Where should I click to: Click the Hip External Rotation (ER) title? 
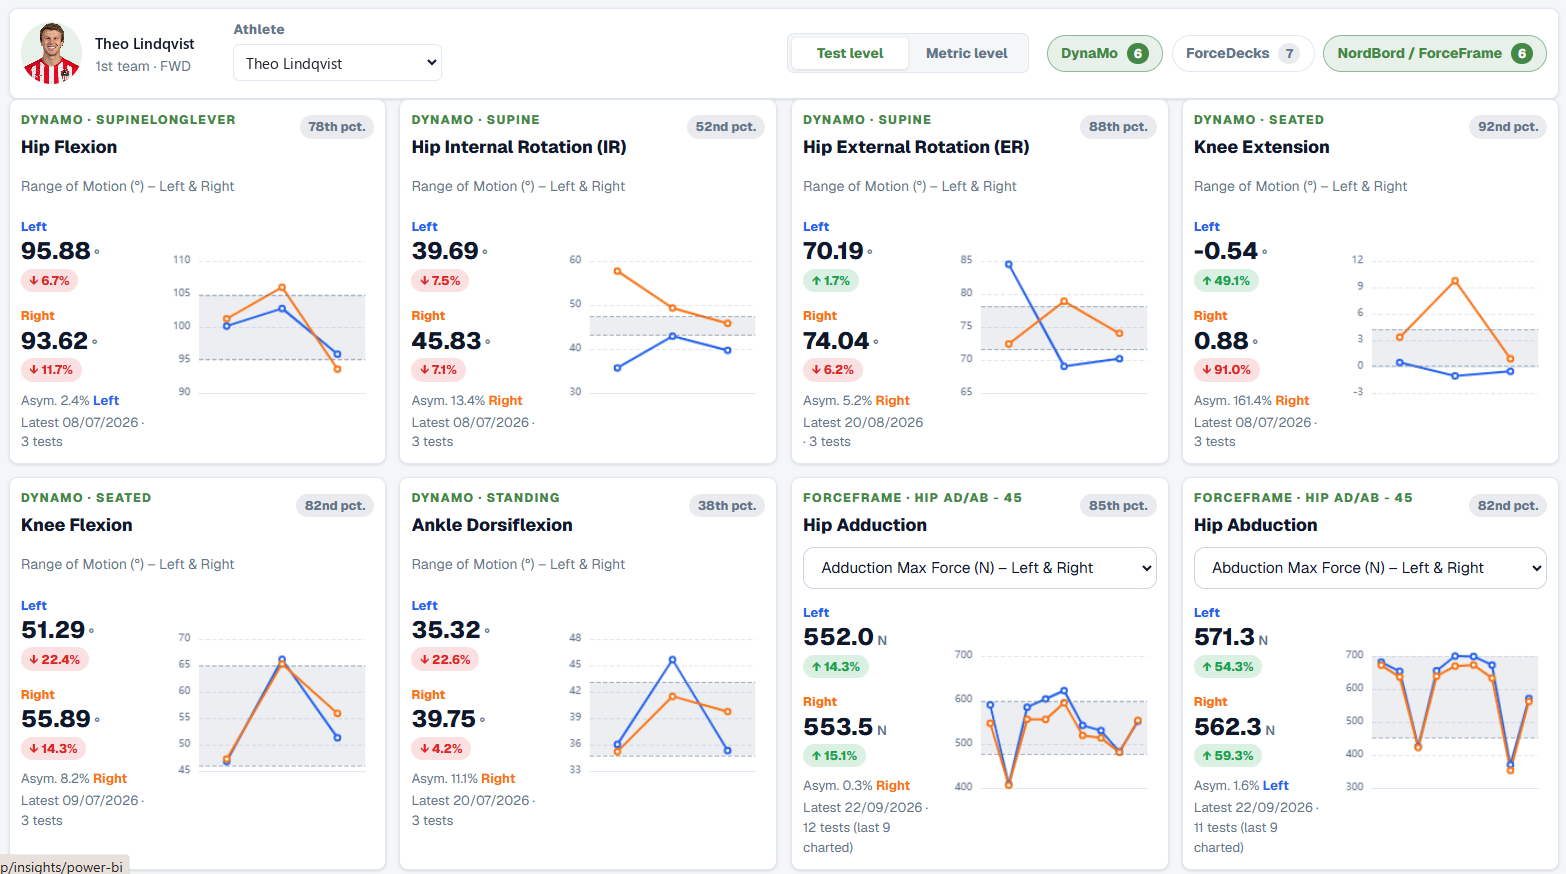point(916,147)
